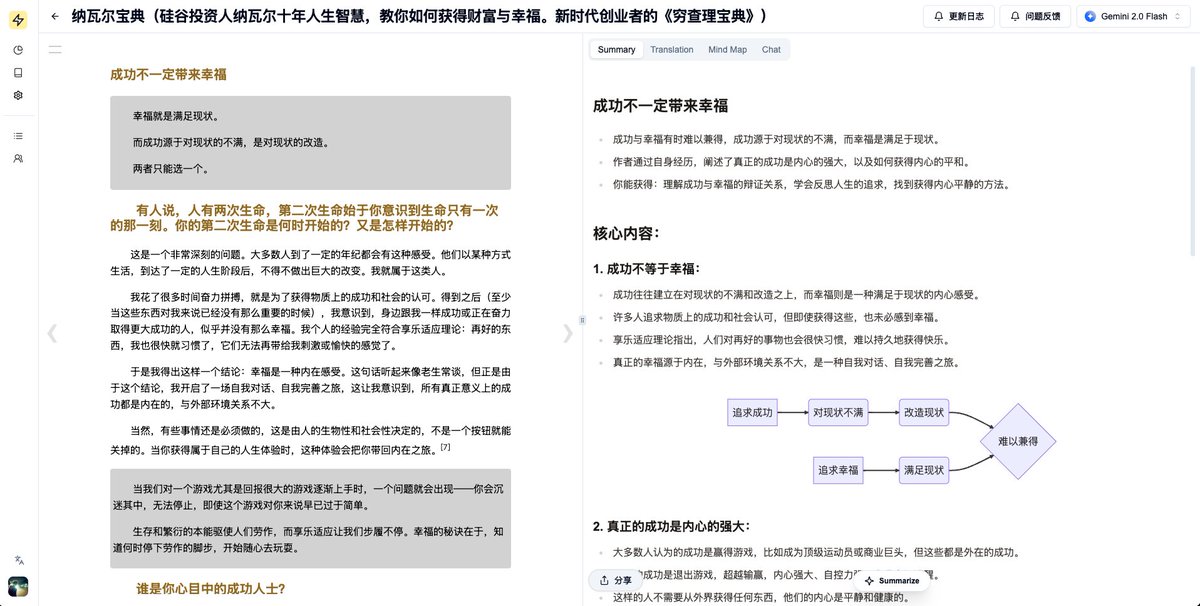Open the pie chart statistics icon in sidebar
This screenshot has height=606, width=1200.
point(18,50)
